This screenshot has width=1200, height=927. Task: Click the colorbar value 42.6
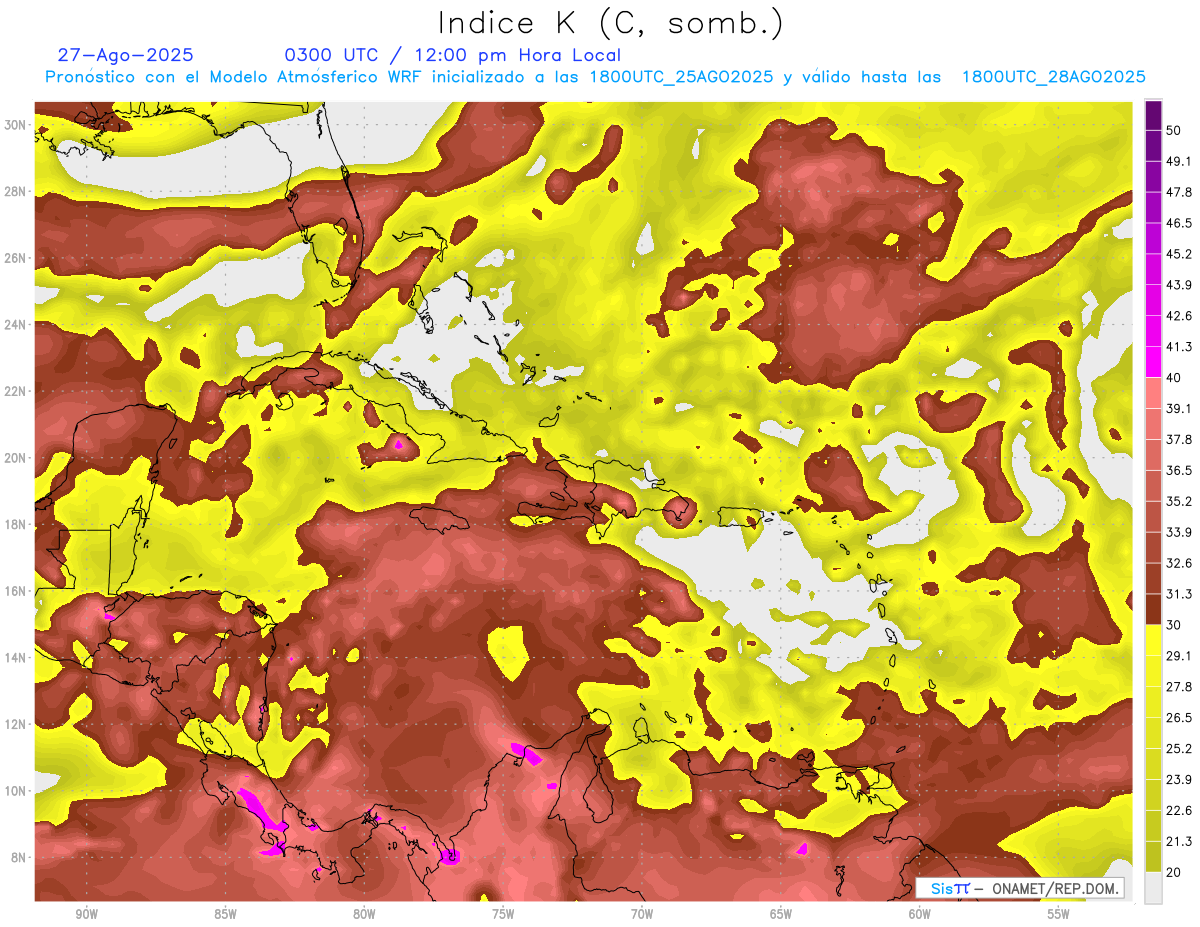click(x=1179, y=316)
